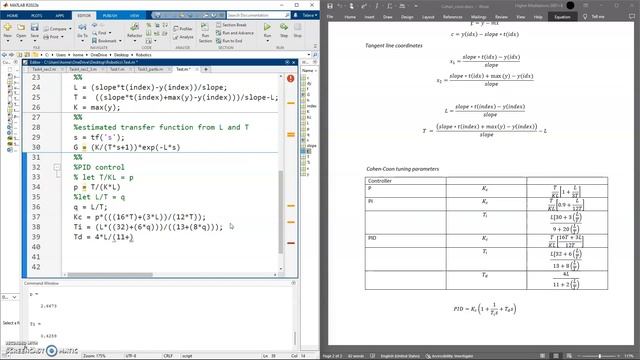Open the Save dropdown arrow
640x360 pixels.
point(35,41)
